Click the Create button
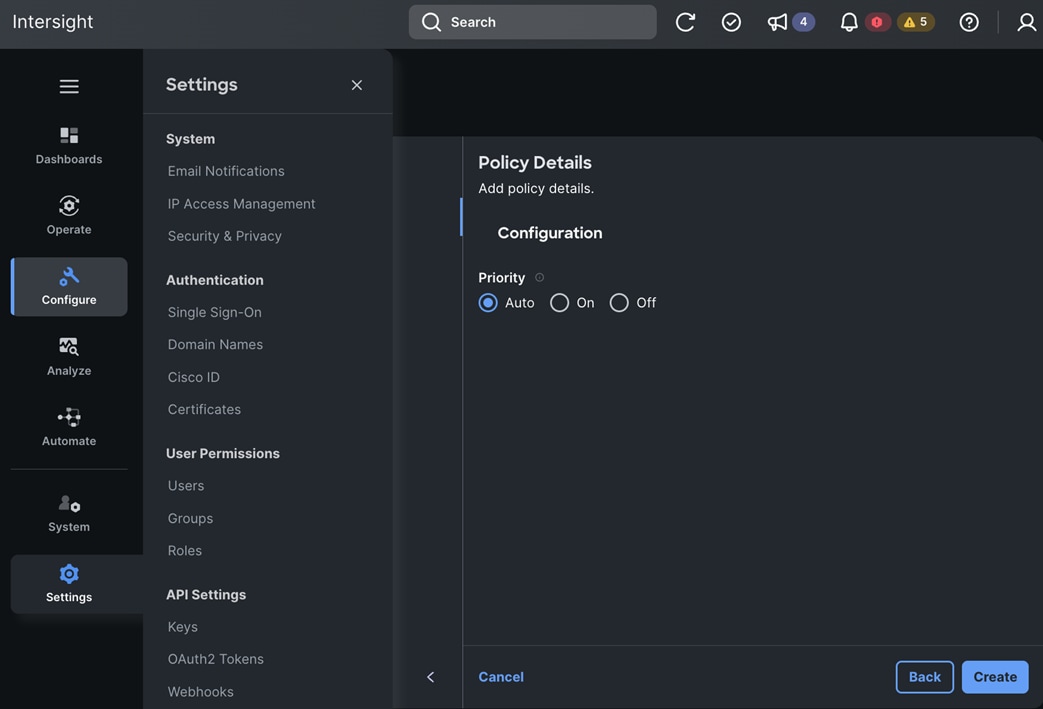 click(x=995, y=677)
